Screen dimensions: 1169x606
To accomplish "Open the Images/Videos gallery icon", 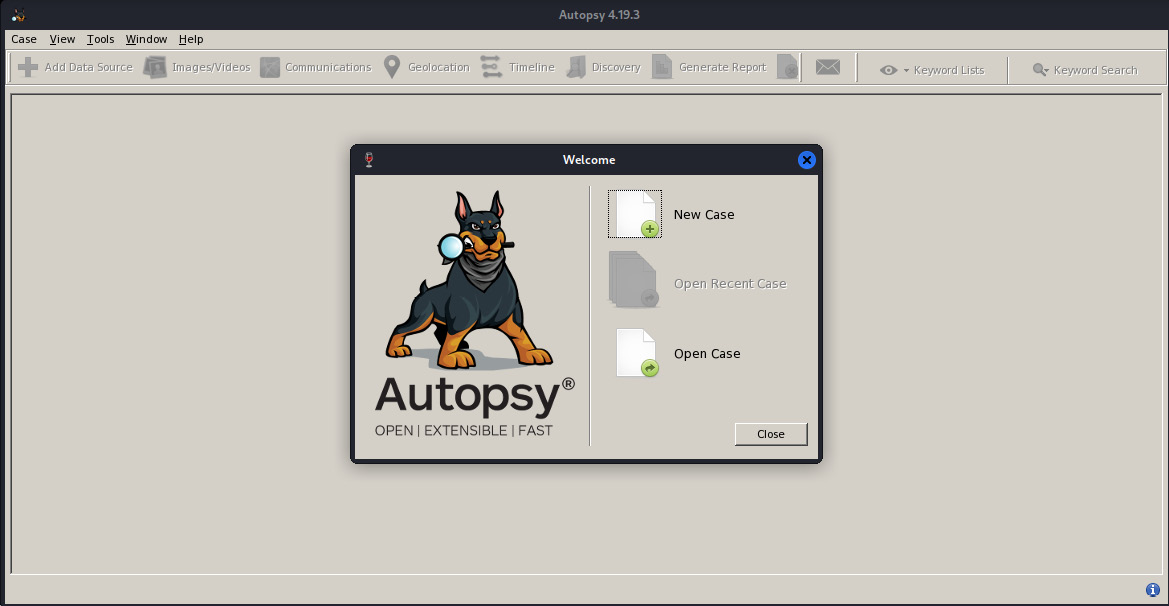I will coord(154,67).
